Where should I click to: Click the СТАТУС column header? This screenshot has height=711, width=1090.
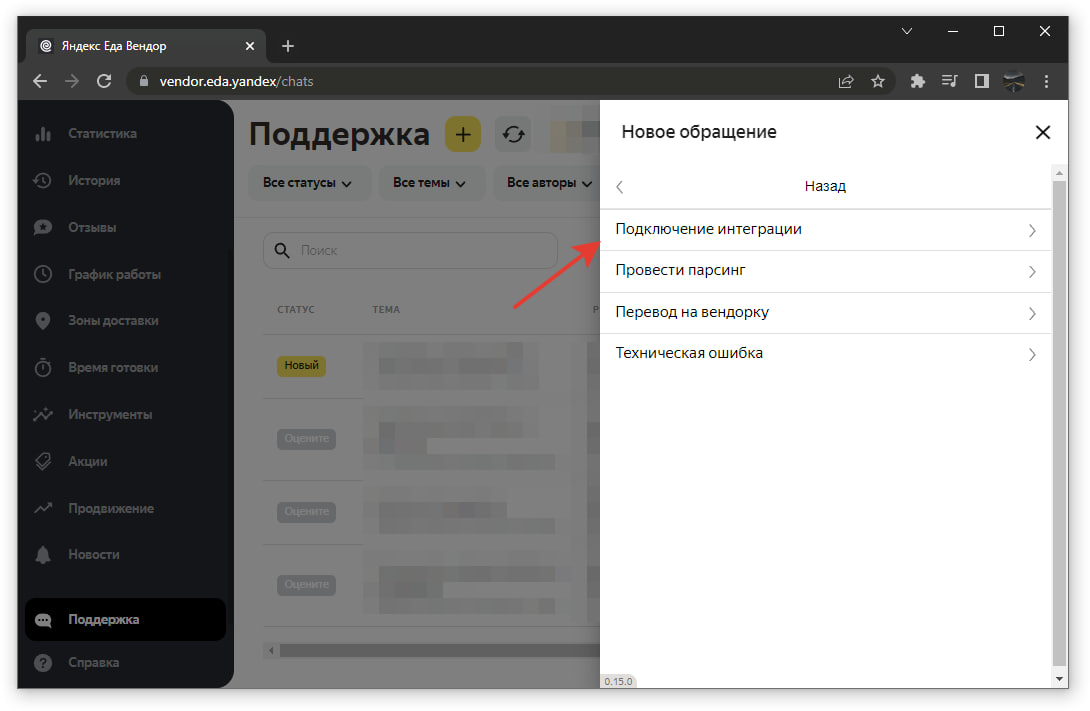pos(295,309)
